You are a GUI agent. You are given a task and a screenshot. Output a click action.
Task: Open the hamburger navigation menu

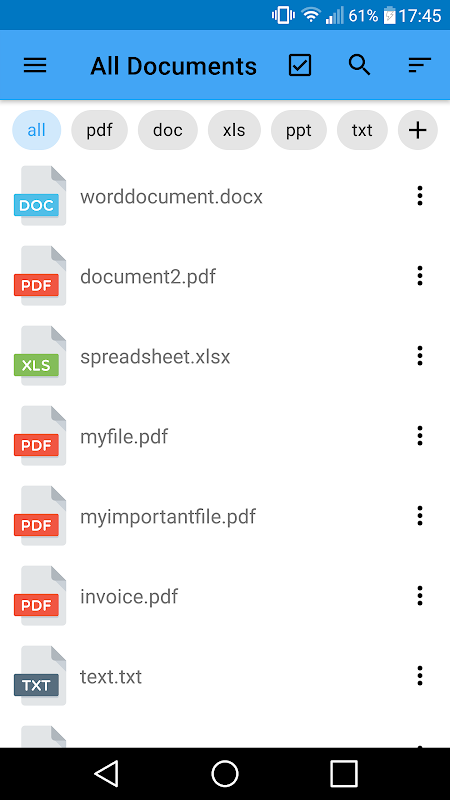click(x=35, y=65)
